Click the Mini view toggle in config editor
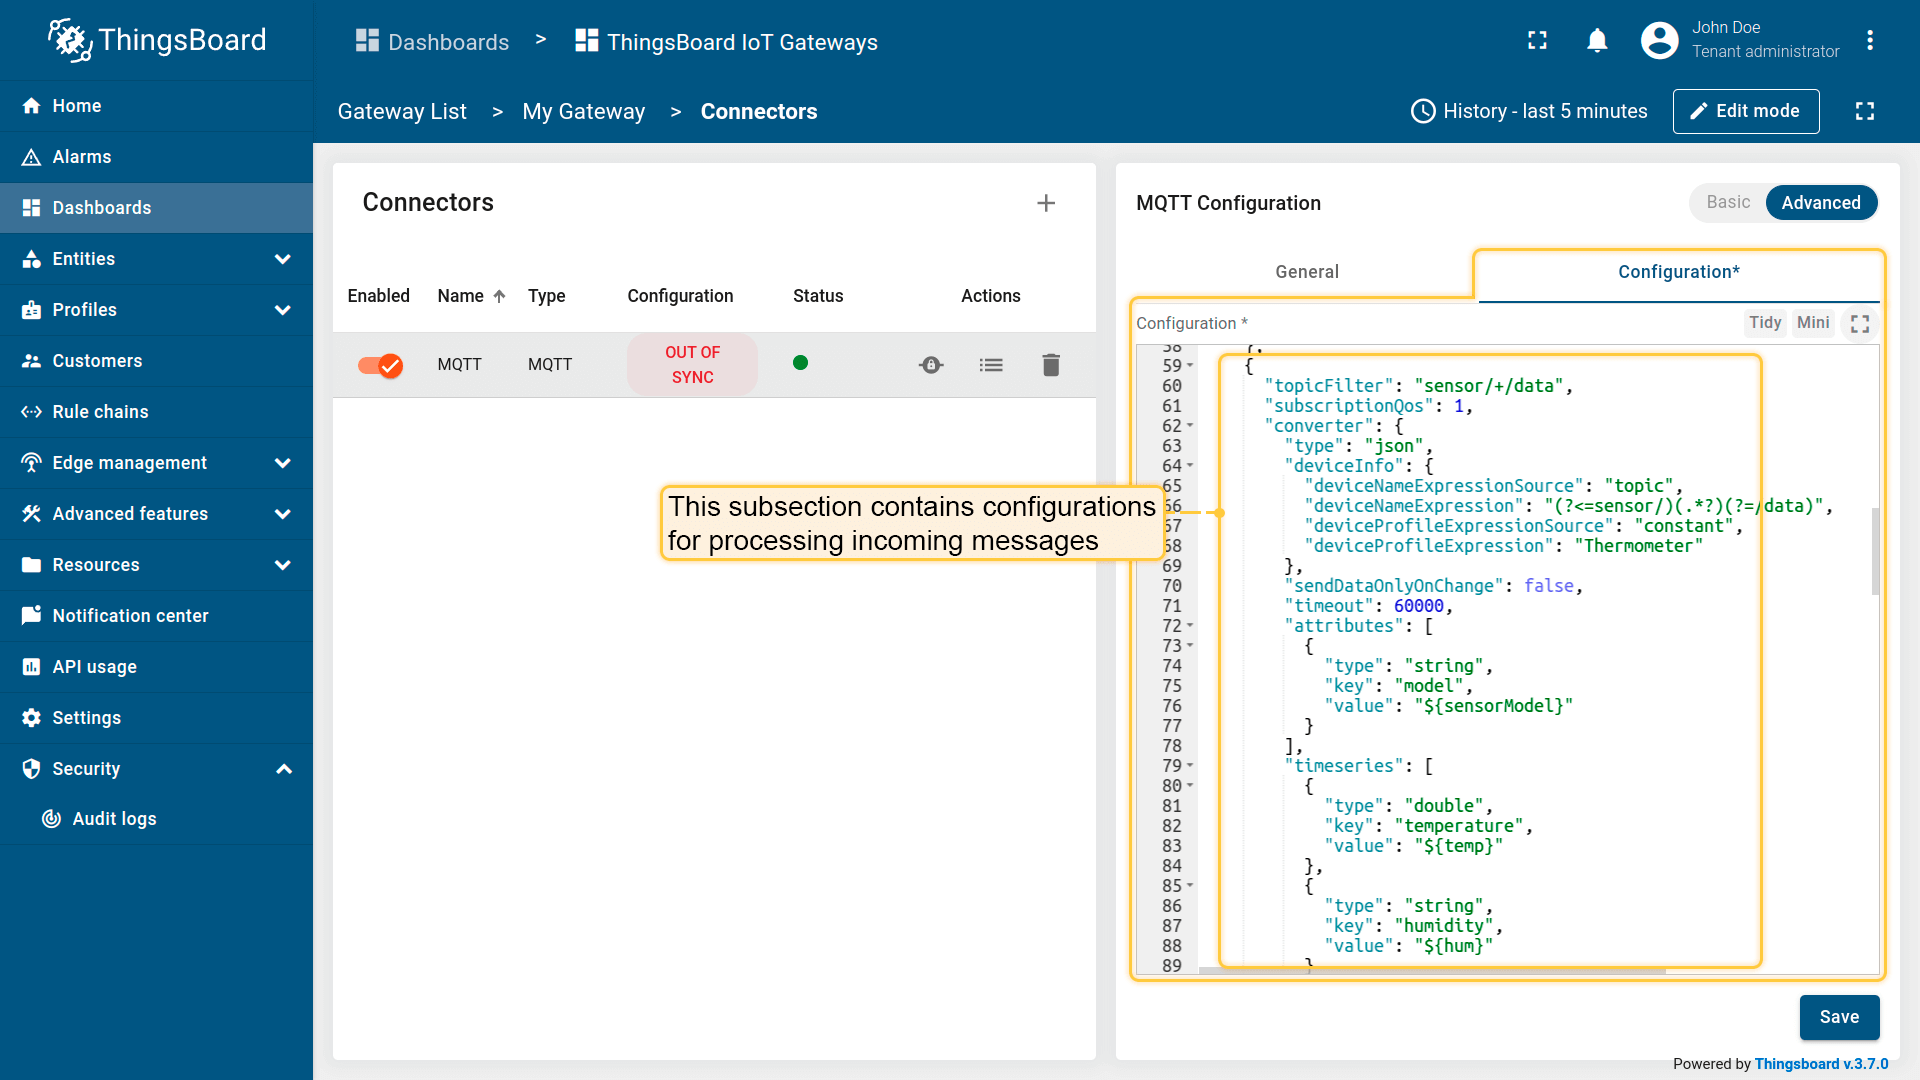Screen dimensions: 1920x1080 click(1812, 323)
